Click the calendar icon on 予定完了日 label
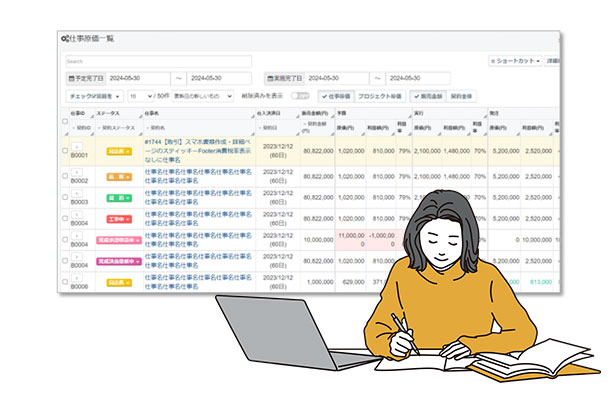This screenshot has width=612, height=396. point(71,78)
